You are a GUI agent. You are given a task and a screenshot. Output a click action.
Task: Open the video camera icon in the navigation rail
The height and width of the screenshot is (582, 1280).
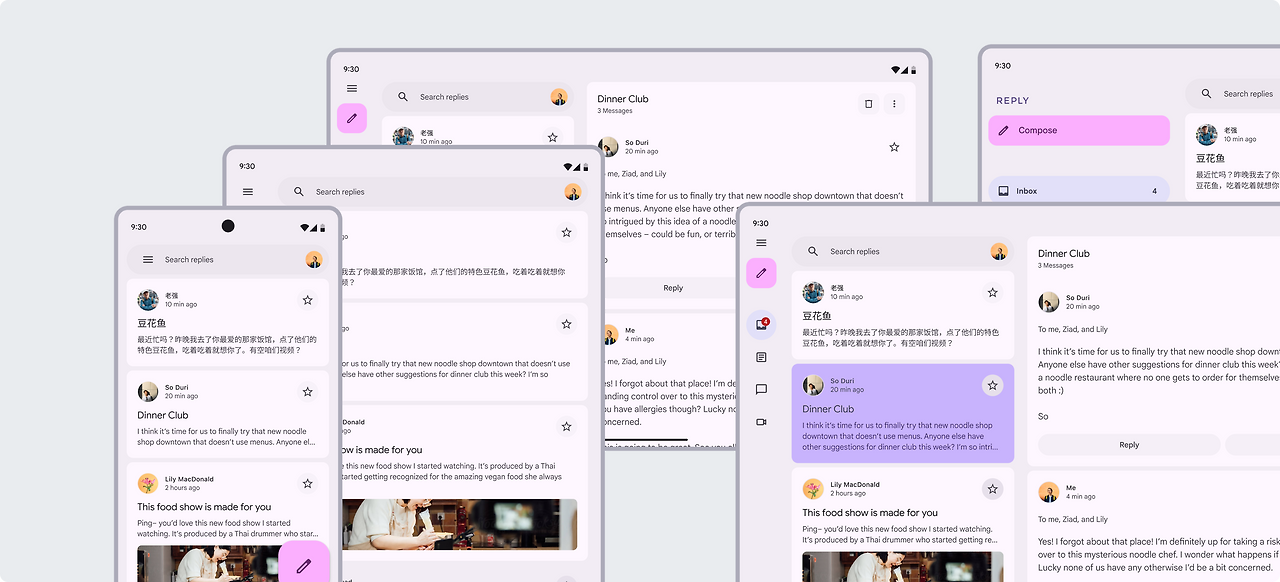click(761, 422)
